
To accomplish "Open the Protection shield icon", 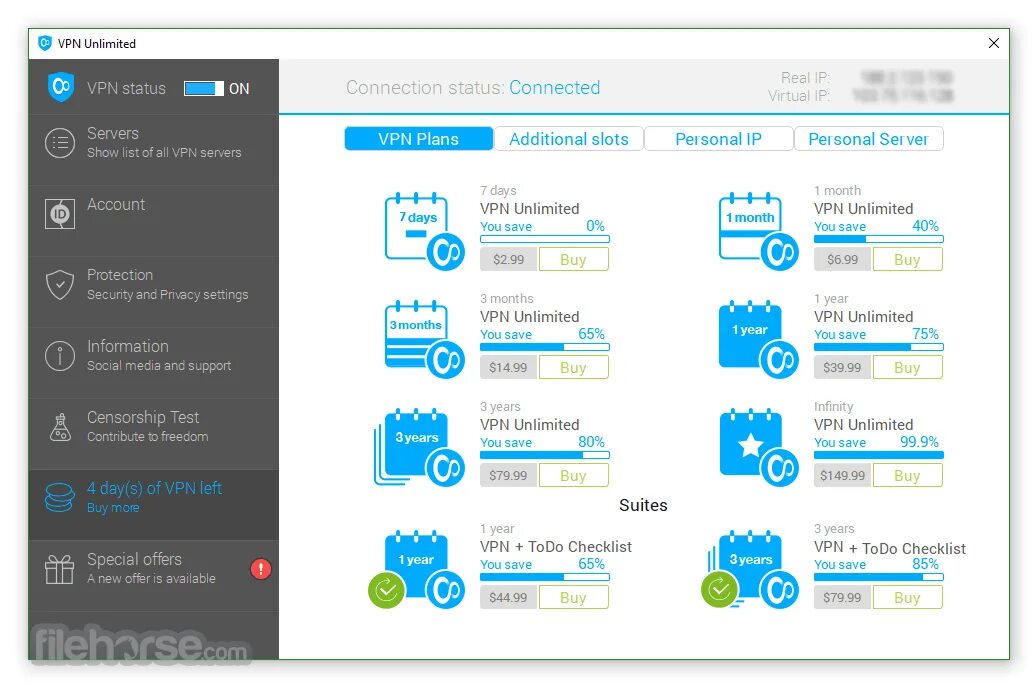I will (x=59, y=285).
